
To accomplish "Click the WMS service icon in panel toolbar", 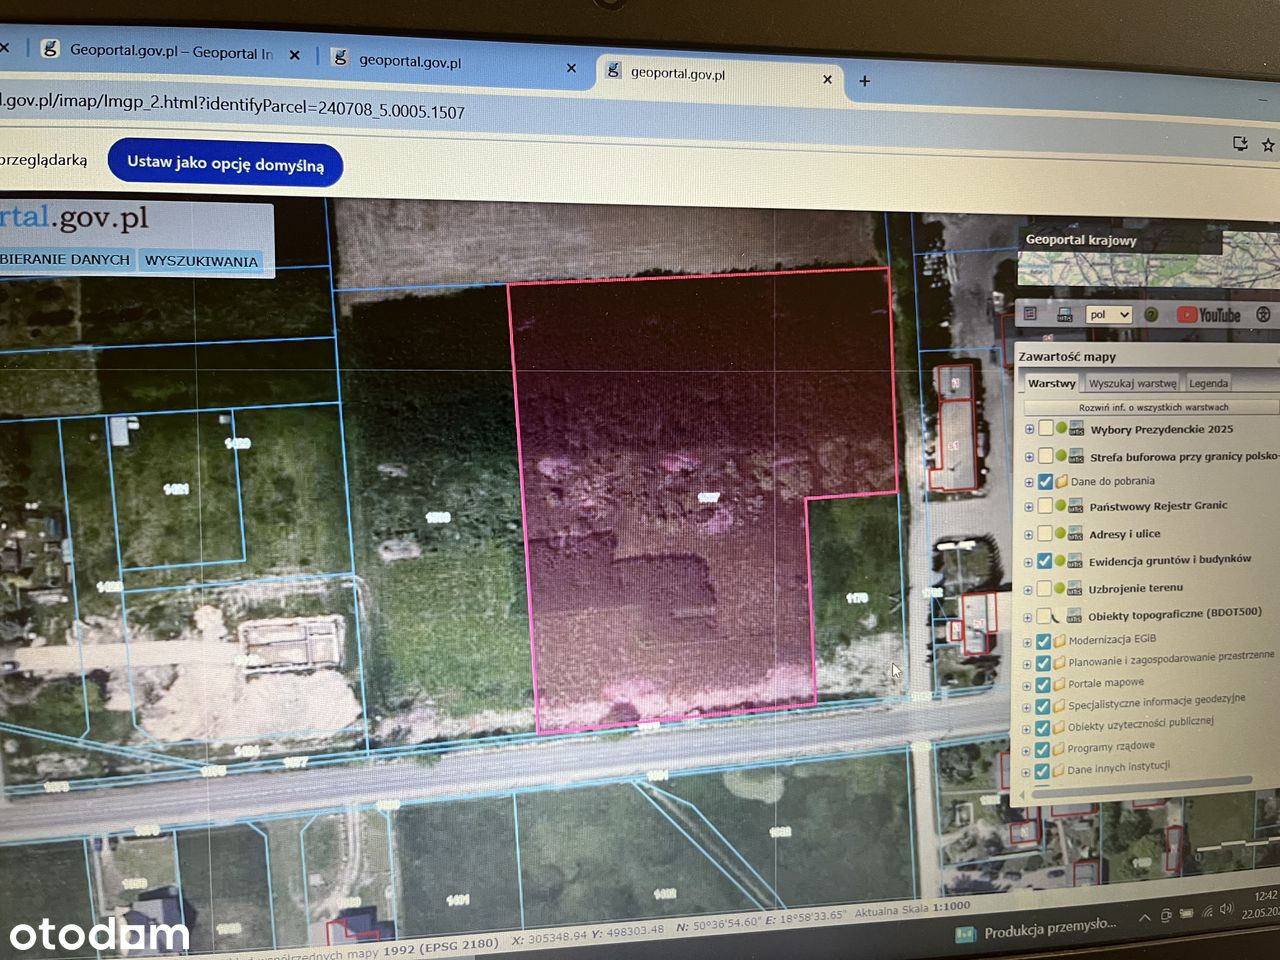I will [1064, 314].
